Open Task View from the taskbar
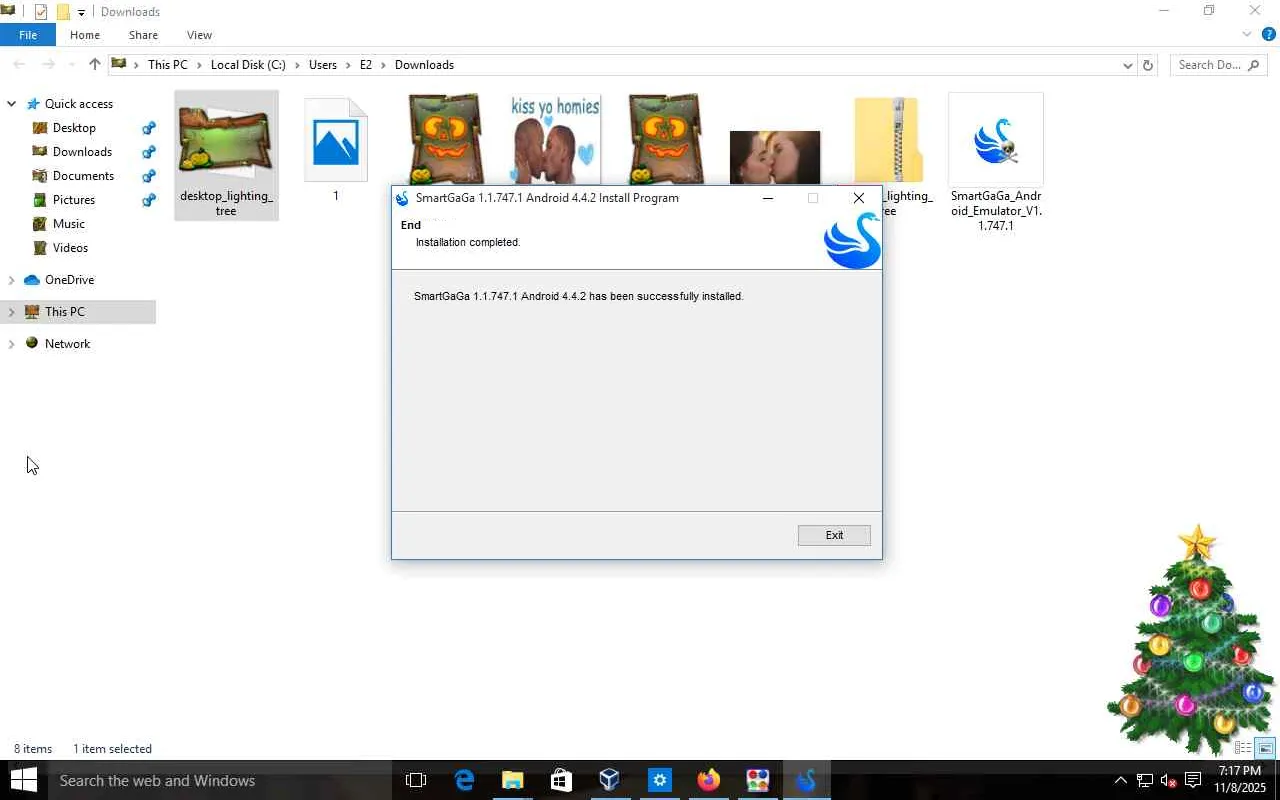 [416, 780]
